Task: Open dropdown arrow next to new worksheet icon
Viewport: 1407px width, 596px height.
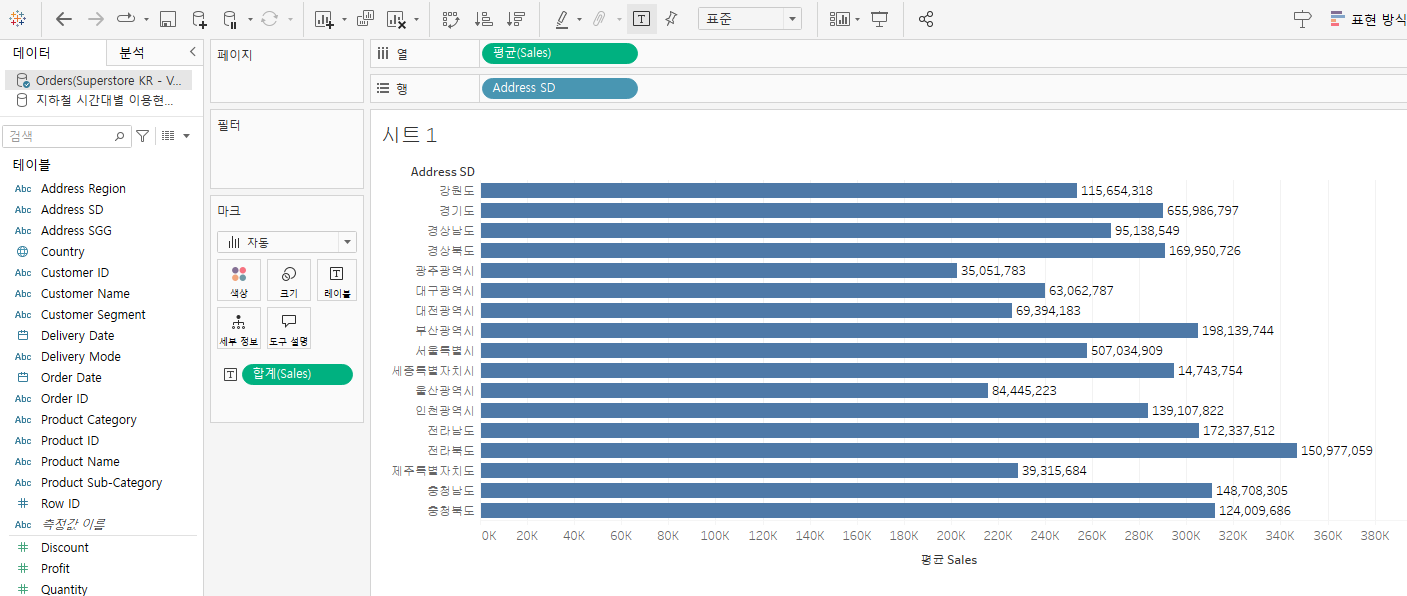Action: click(x=344, y=20)
